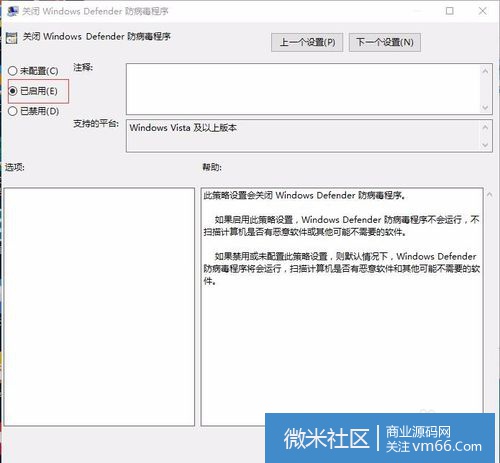Click the policy setting icon beside heading

(12, 38)
